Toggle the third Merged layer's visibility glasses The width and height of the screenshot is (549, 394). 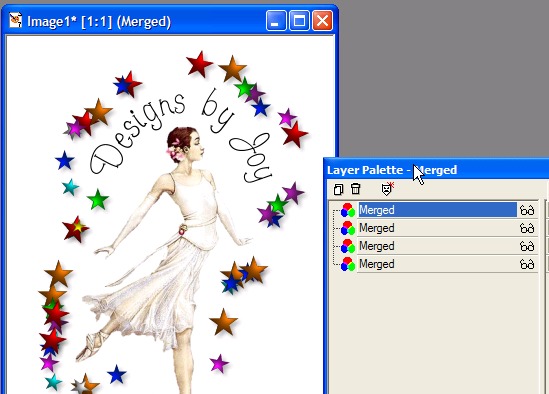click(x=527, y=246)
